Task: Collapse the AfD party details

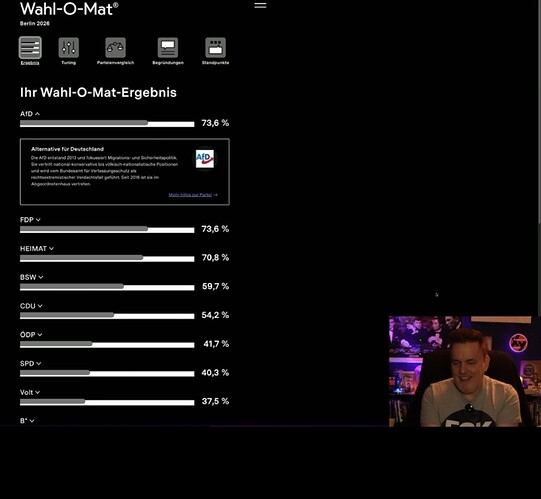Action: pyautogui.click(x=30, y=114)
